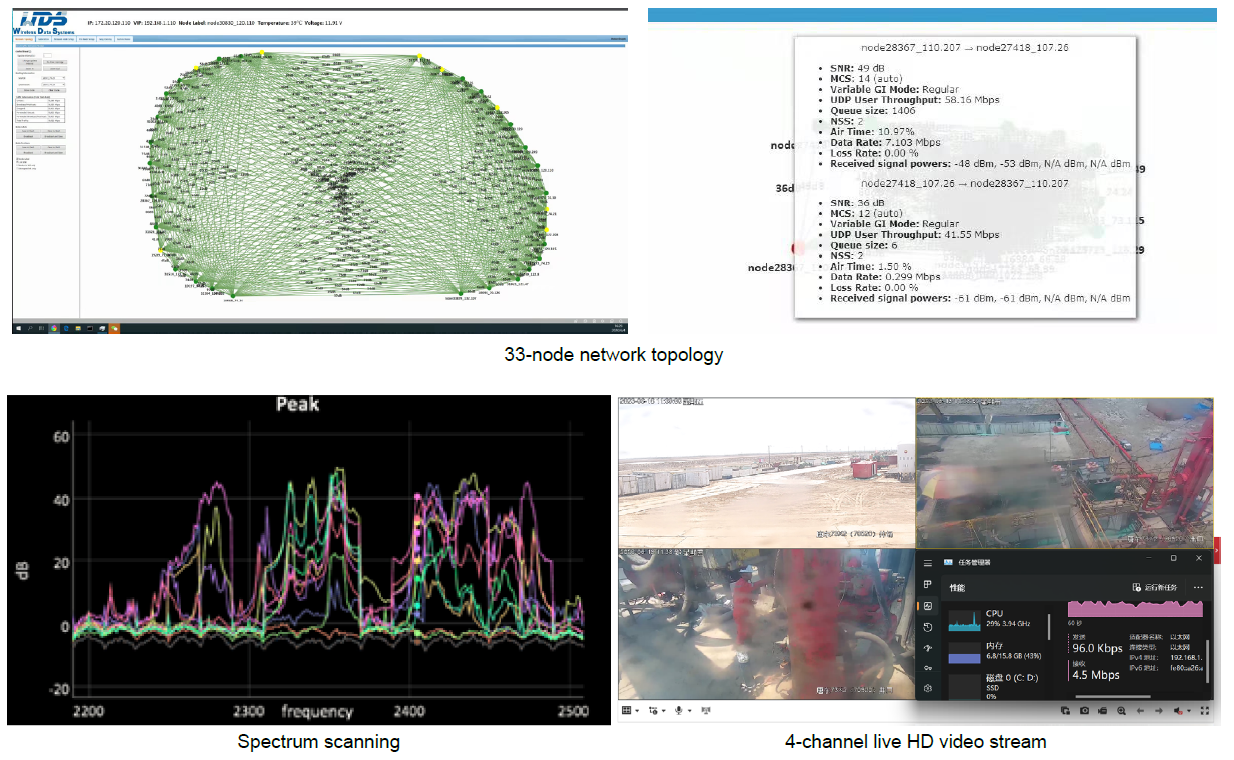Screen dimensions: 1234x760
Task: Mute the speaker in the video toolbar
Action: [1179, 708]
